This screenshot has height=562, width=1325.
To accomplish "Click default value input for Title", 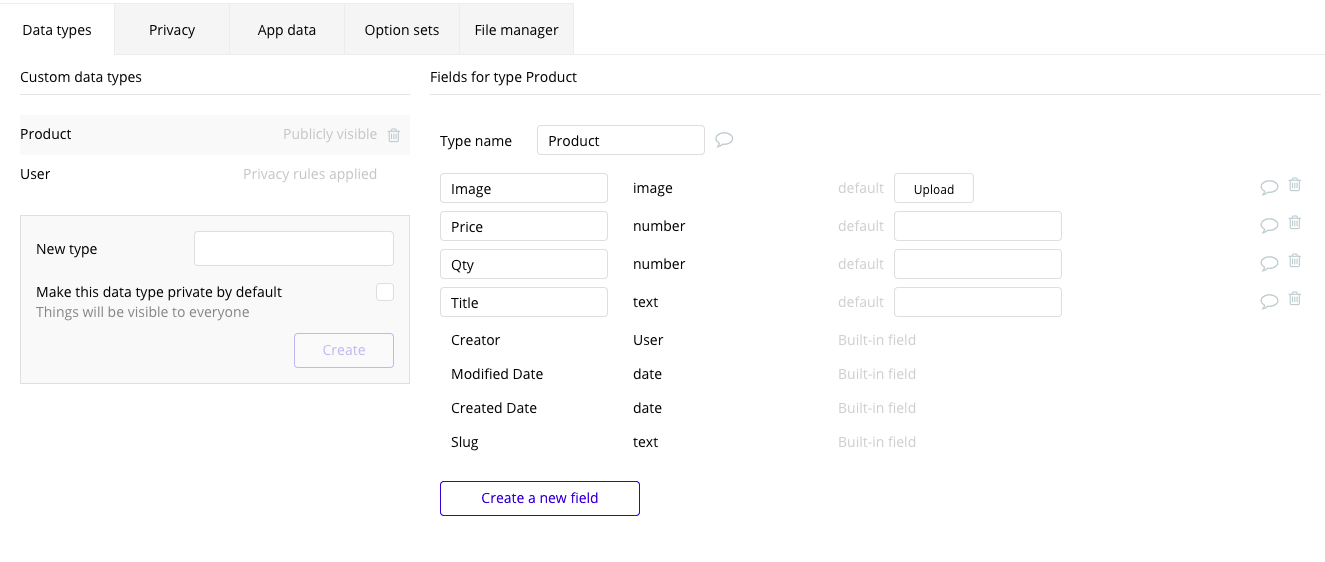I will coord(978,302).
